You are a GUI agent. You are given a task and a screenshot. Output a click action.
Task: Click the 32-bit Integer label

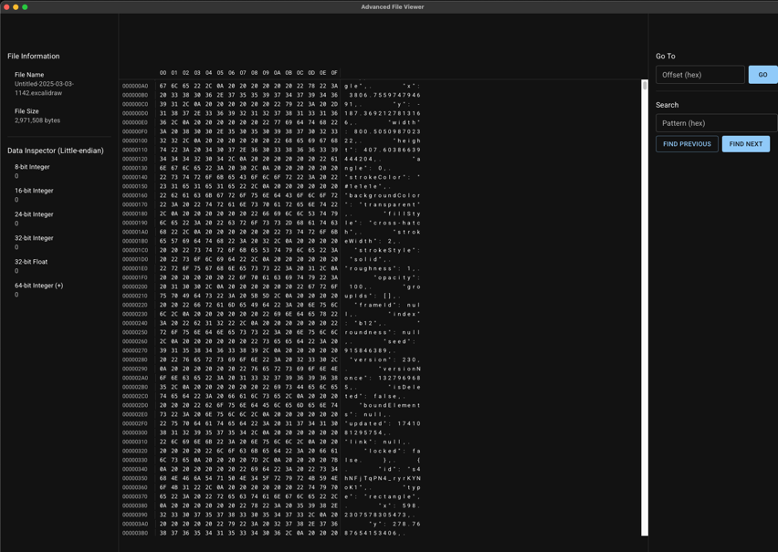coord(34,239)
